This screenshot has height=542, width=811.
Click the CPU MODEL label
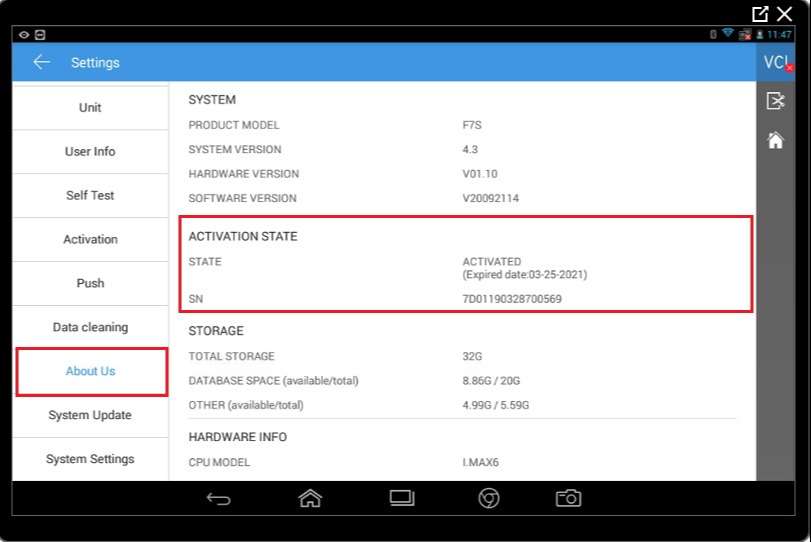(x=219, y=462)
